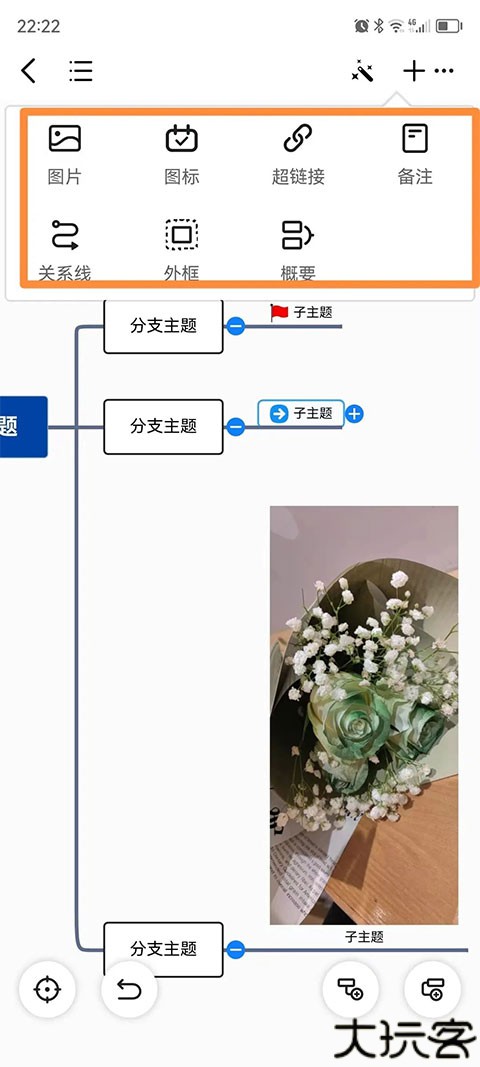
Task: Open the outline list view
Action: pyautogui.click(x=80, y=71)
